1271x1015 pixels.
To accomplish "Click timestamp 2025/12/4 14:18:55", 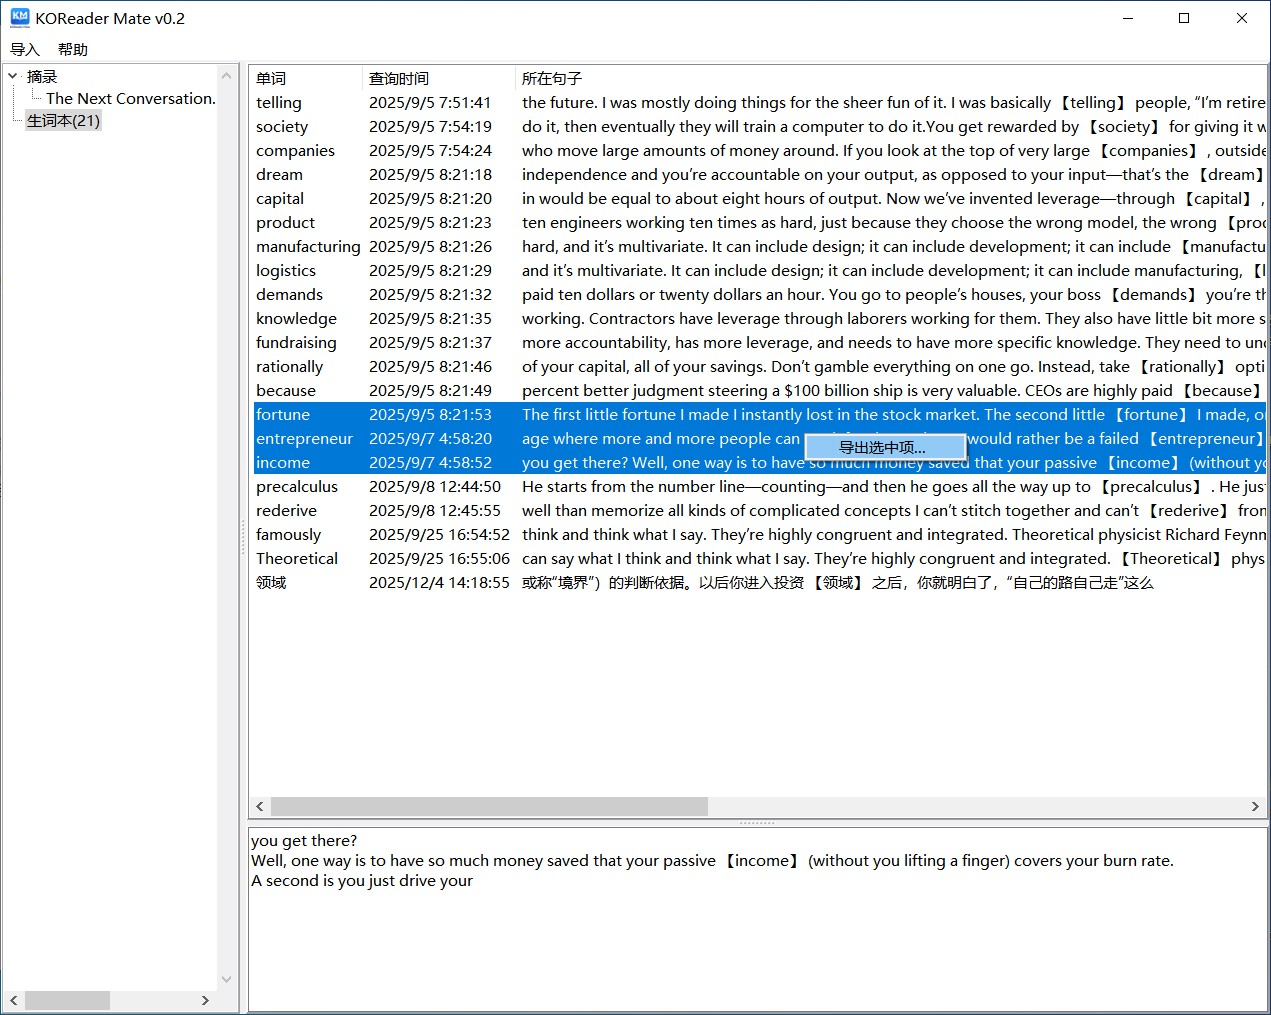I will point(439,582).
